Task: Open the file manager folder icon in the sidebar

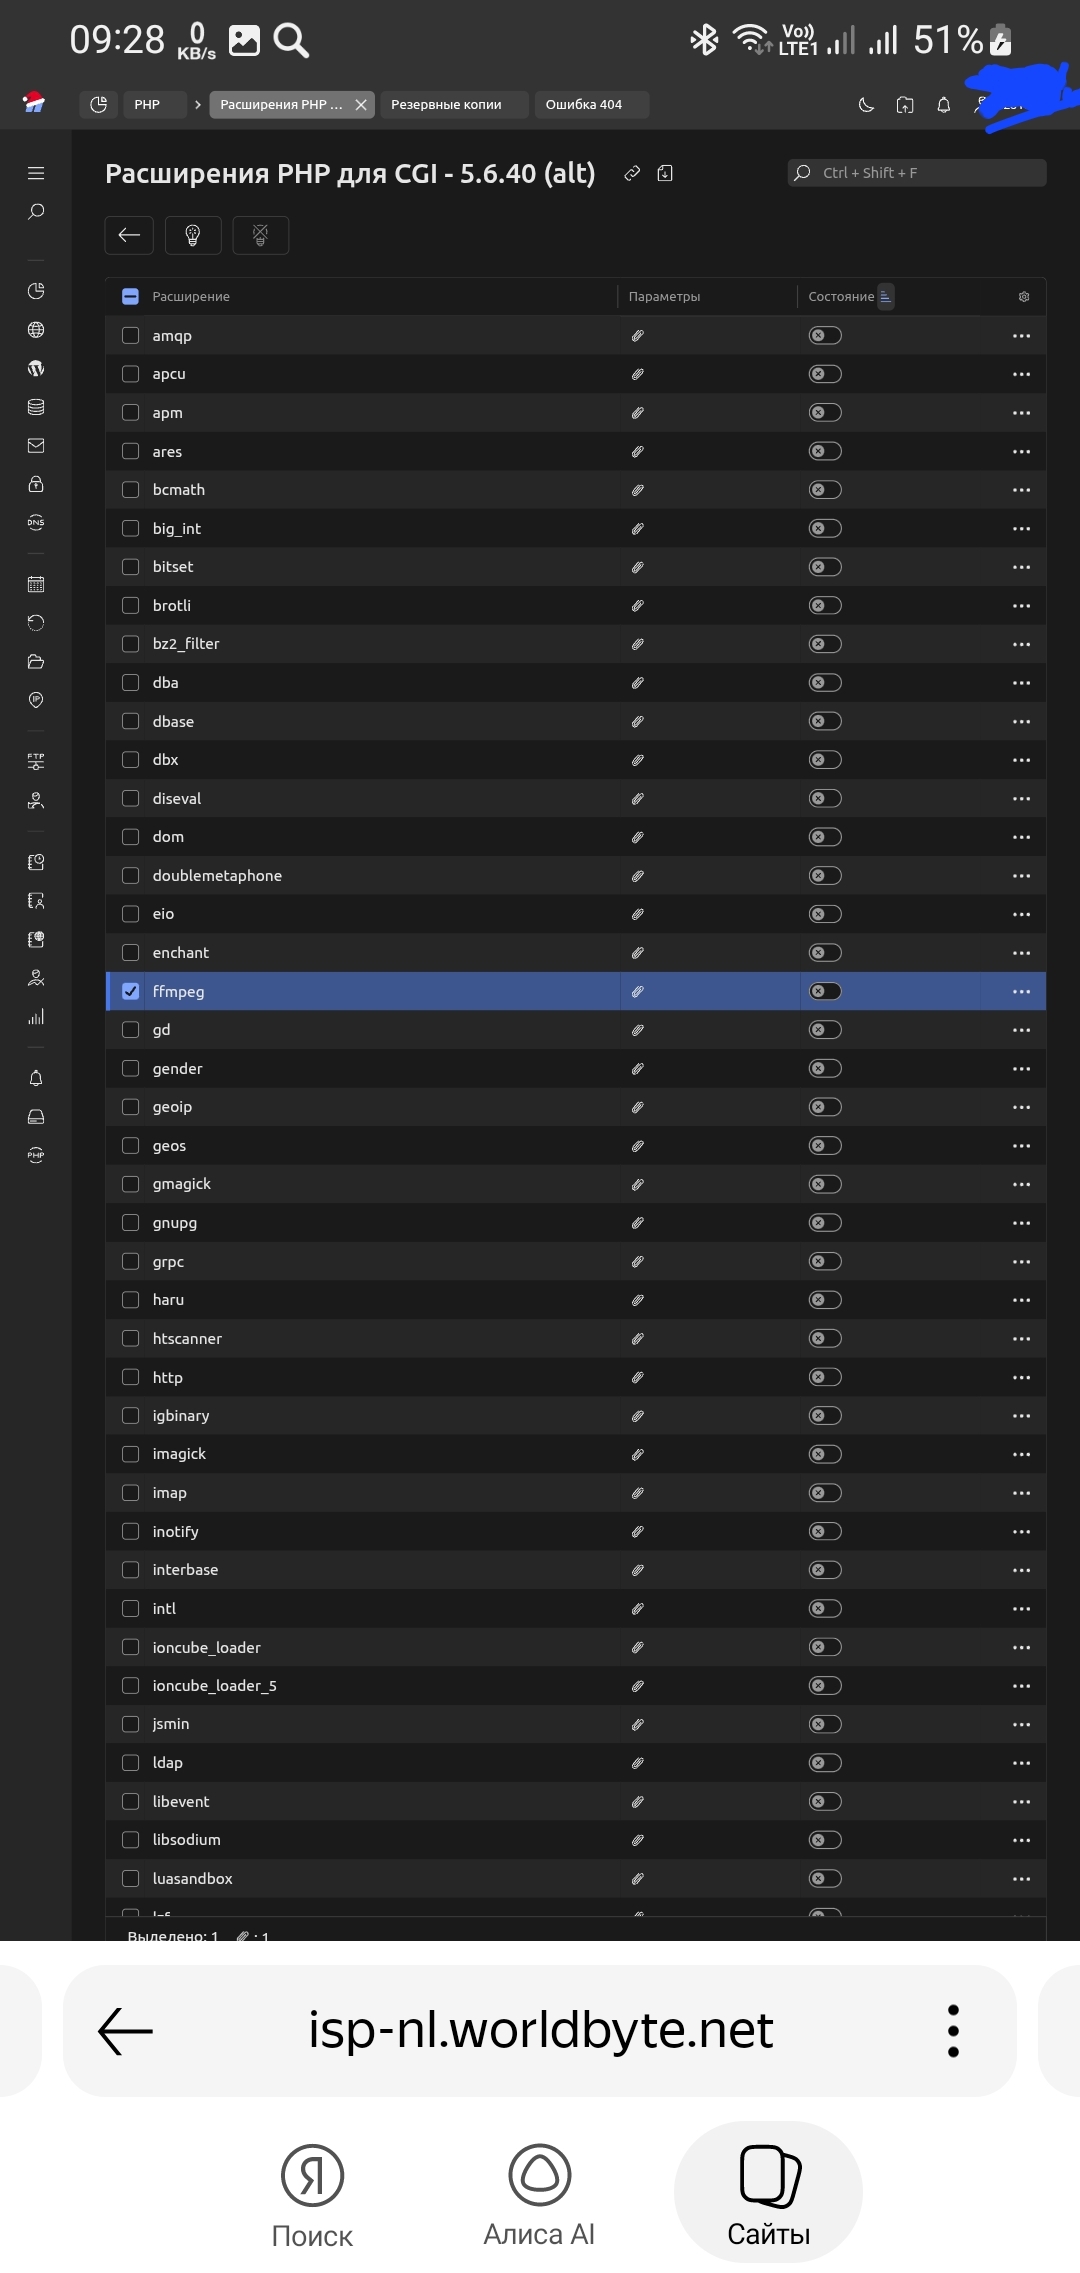Action: 36,661
